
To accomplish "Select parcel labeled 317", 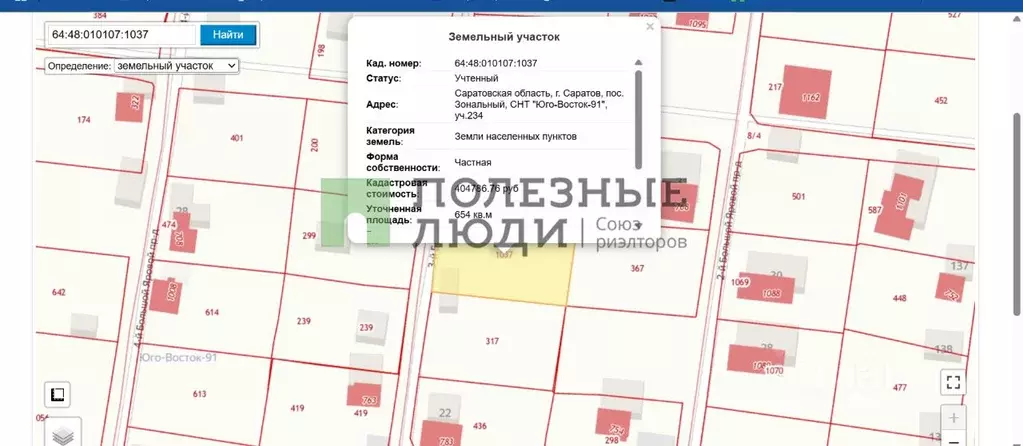I will [493, 341].
